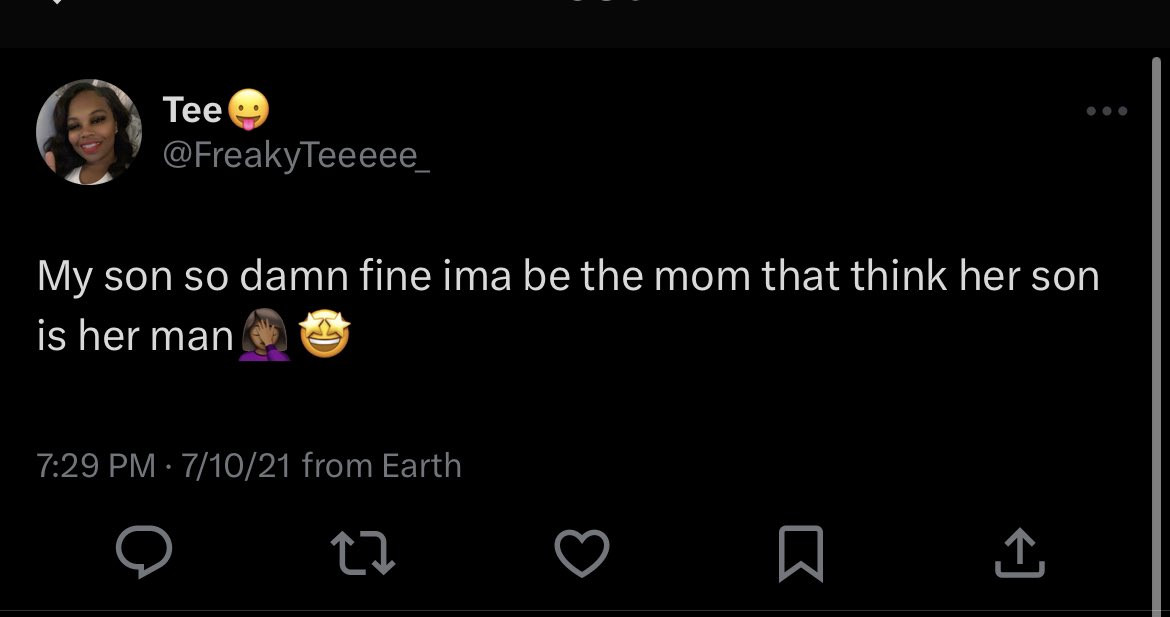
Task: Click the display name "Tee"
Action: (x=193, y=109)
